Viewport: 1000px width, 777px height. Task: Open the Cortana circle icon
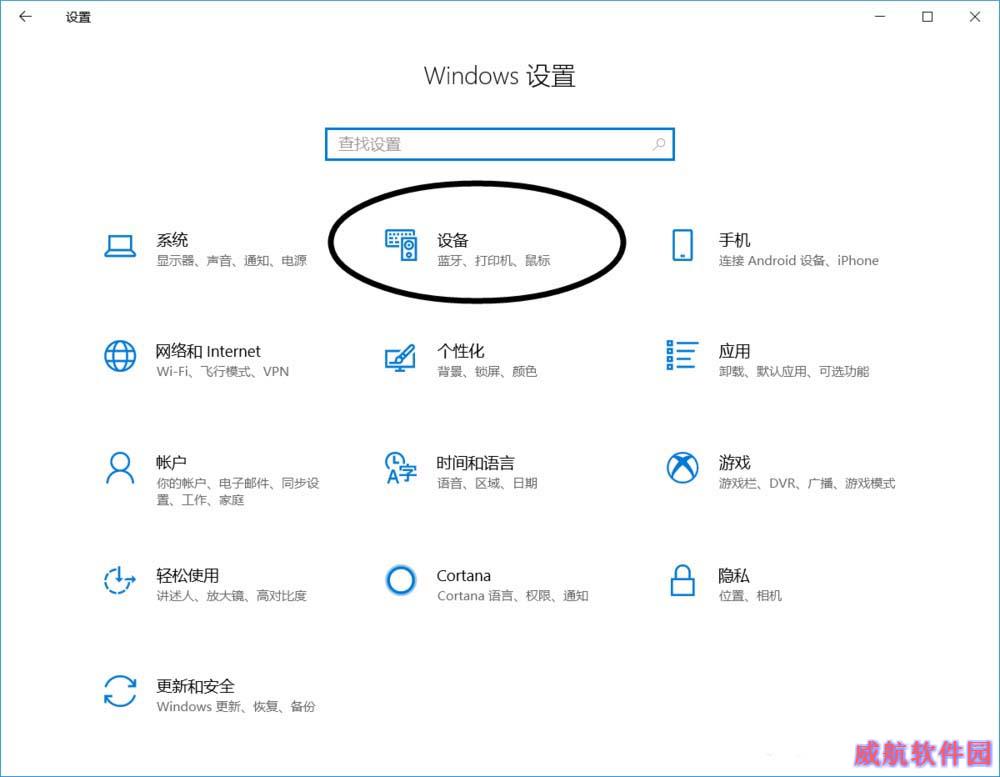401,580
